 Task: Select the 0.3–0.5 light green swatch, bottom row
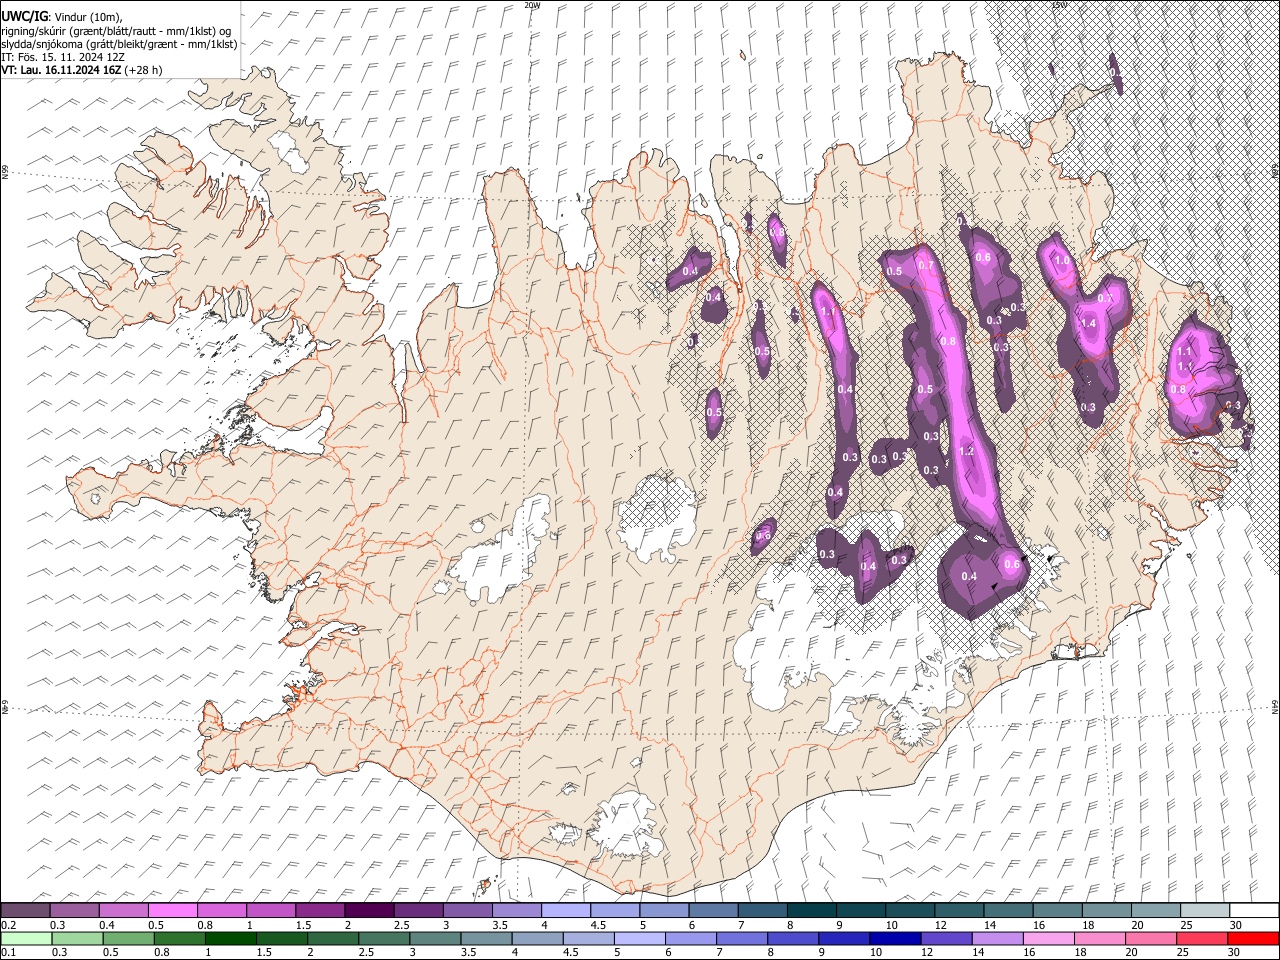pyautogui.click(x=78, y=938)
